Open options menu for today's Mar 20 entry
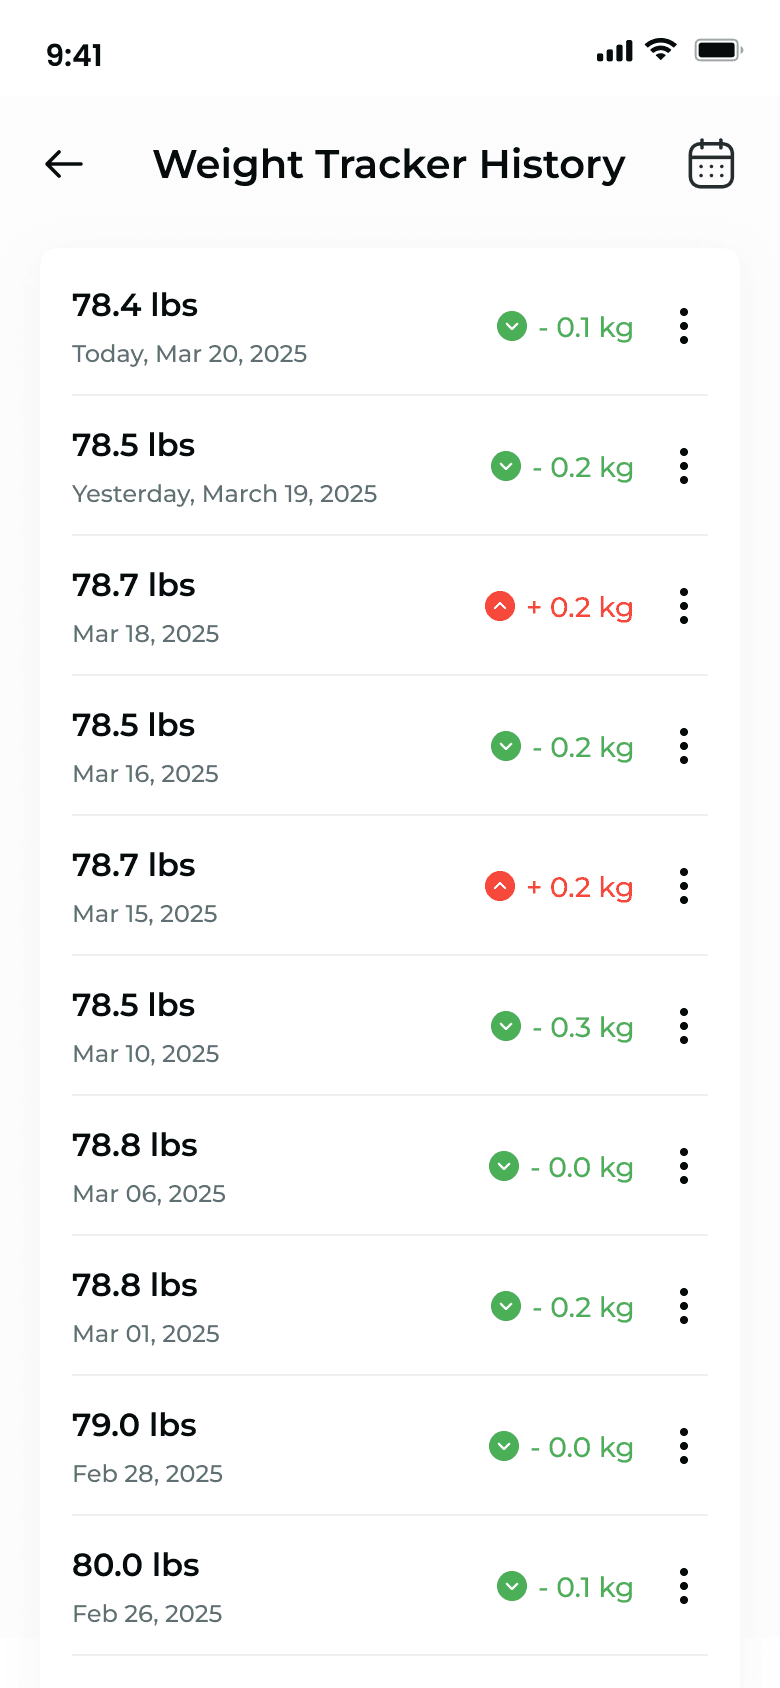The width and height of the screenshot is (780, 1688). click(x=684, y=326)
